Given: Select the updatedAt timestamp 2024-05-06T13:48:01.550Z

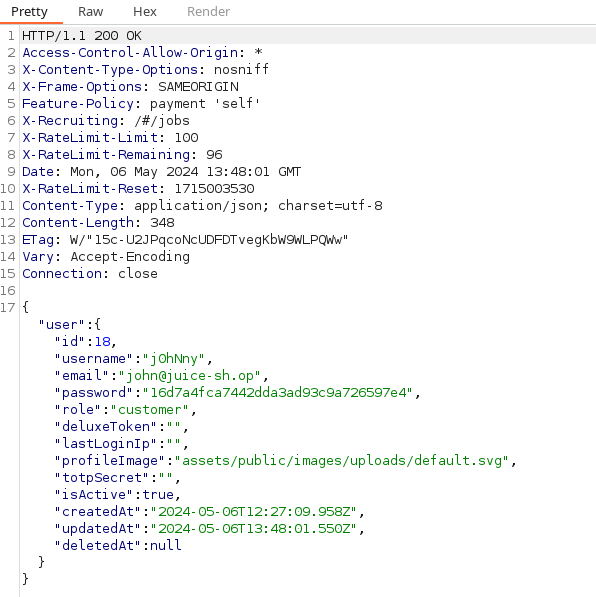Looking at the screenshot, I should (254, 529).
